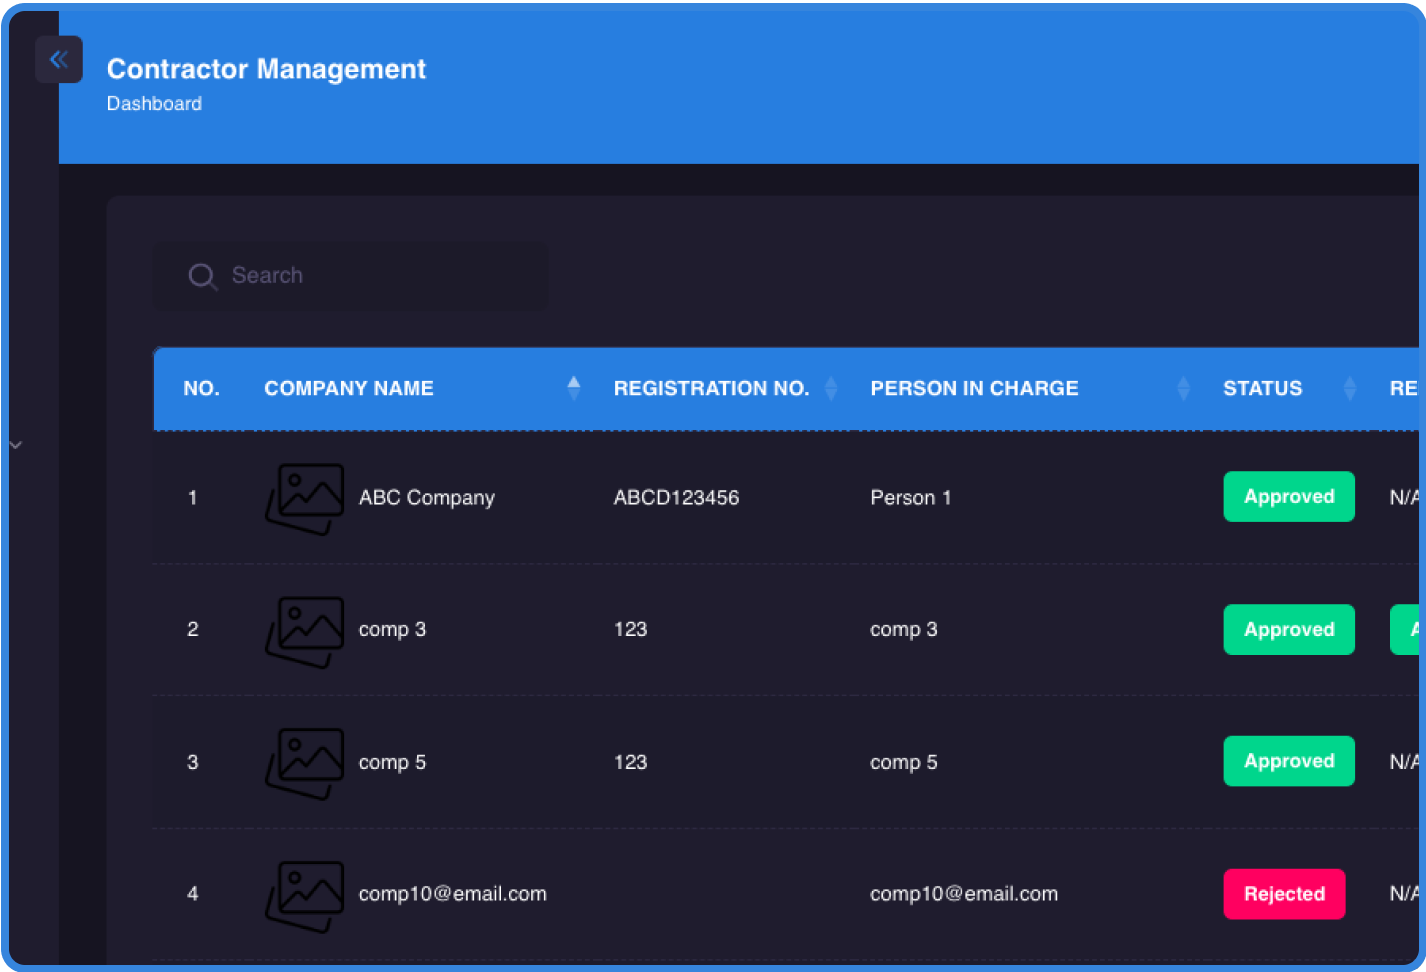The width and height of the screenshot is (1426, 972).
Task: Toggle sorting on PERSON IN CHARGE column
Action: point(1184,388)
